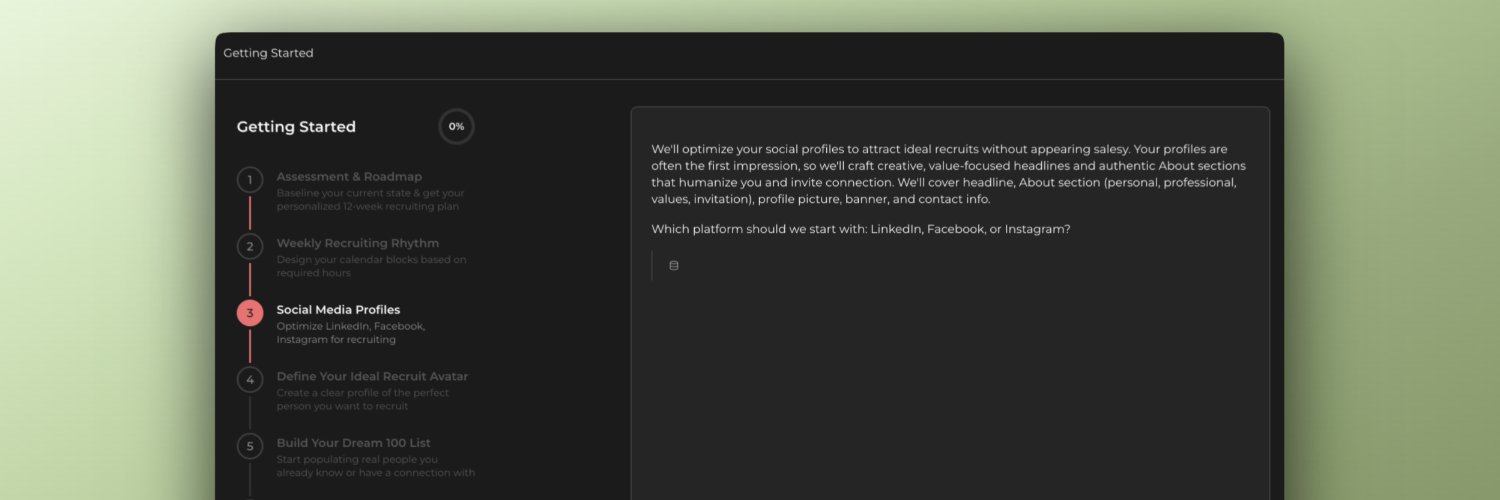Click 'Optimize LinkedIn, Facebook' description text
The width and height of the screenshot is (1500, 500).
tap(351, 333)
